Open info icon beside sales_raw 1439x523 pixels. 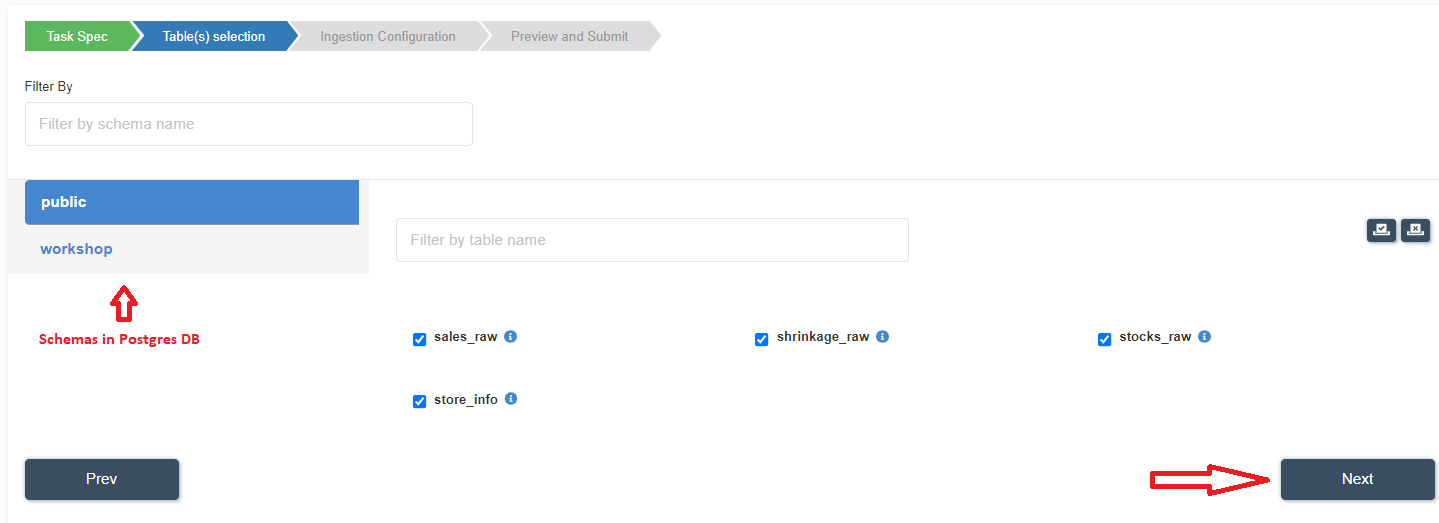pyautogui.click(x=510, y=337)
